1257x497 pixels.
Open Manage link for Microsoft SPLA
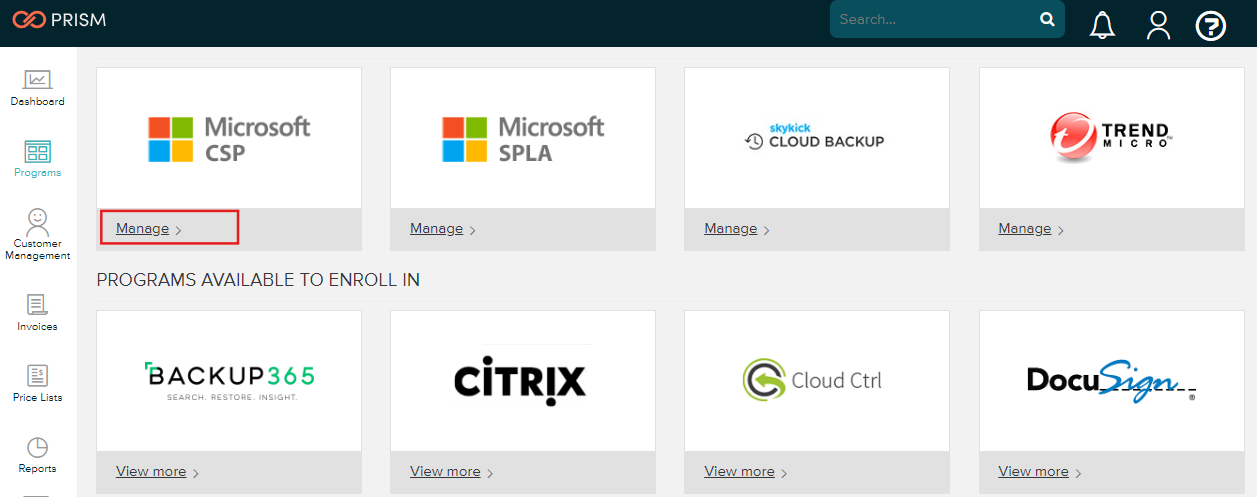436,229
